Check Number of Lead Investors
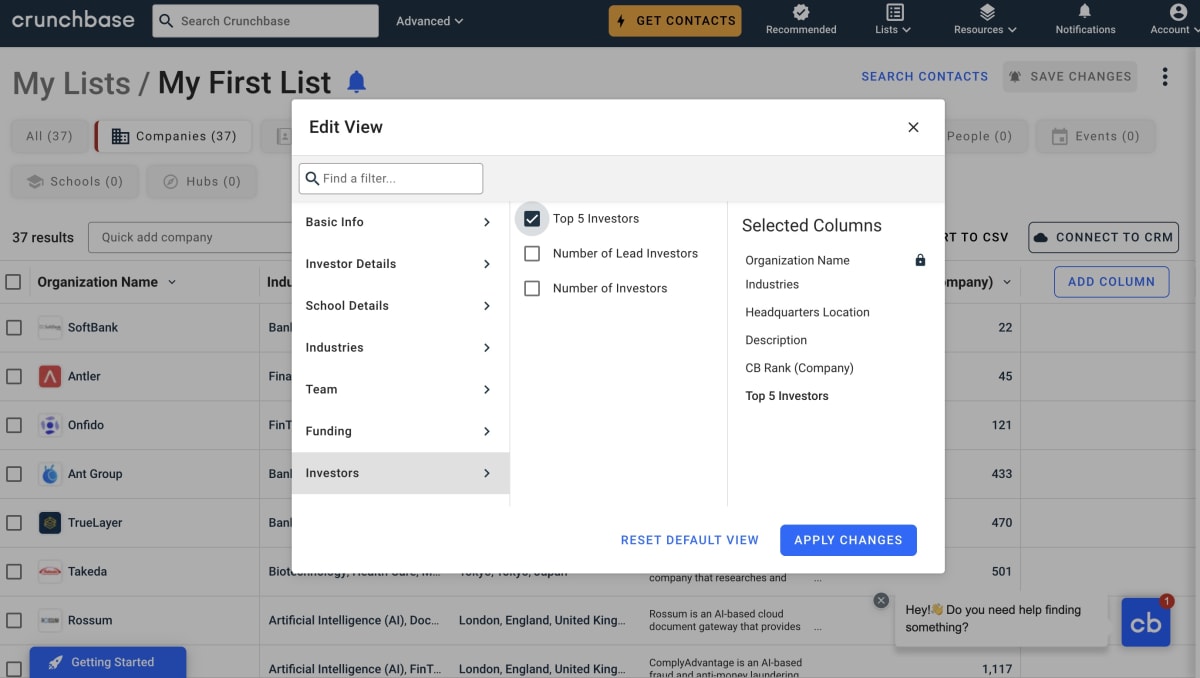This screenshot has width=1200, height=678. pyautogui.click(x=532, y=253)
